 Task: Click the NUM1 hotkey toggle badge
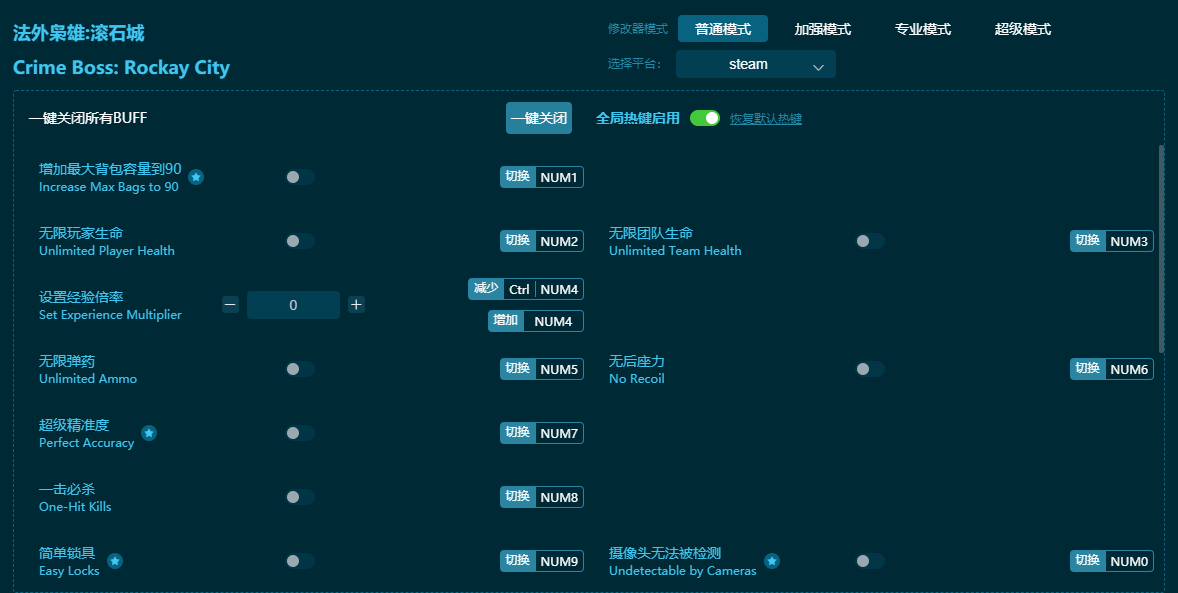click(541, 177)
